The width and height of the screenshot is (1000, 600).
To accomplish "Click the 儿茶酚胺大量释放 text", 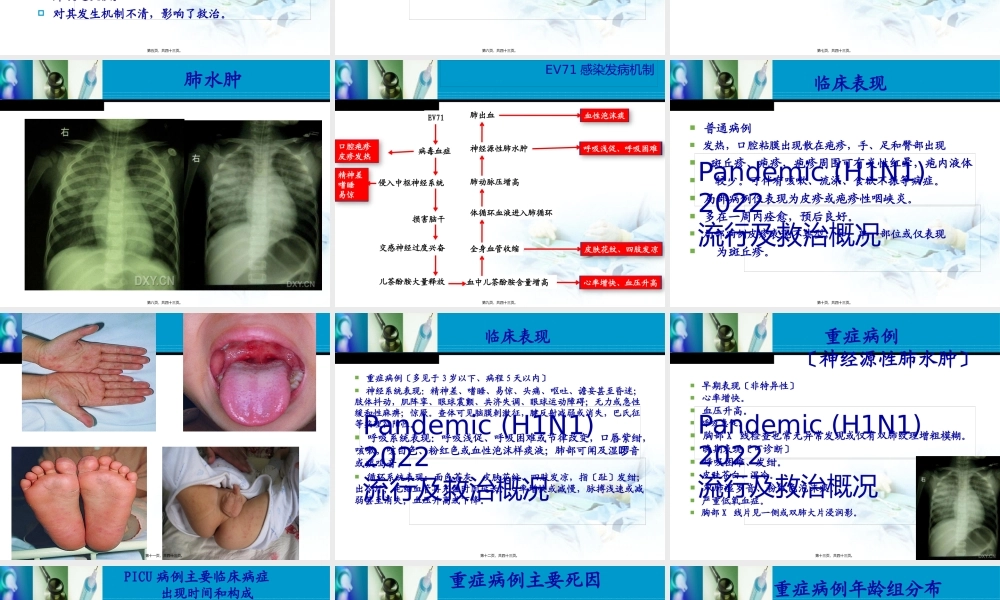I will click(x=412, y=281).
